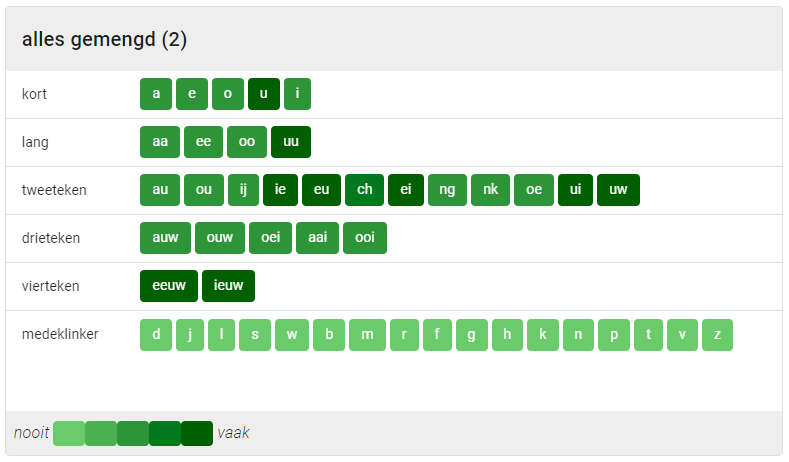Click the 'ng' tile
The width and height of the screenshot is (789, 462).
(x=447, y=190)
